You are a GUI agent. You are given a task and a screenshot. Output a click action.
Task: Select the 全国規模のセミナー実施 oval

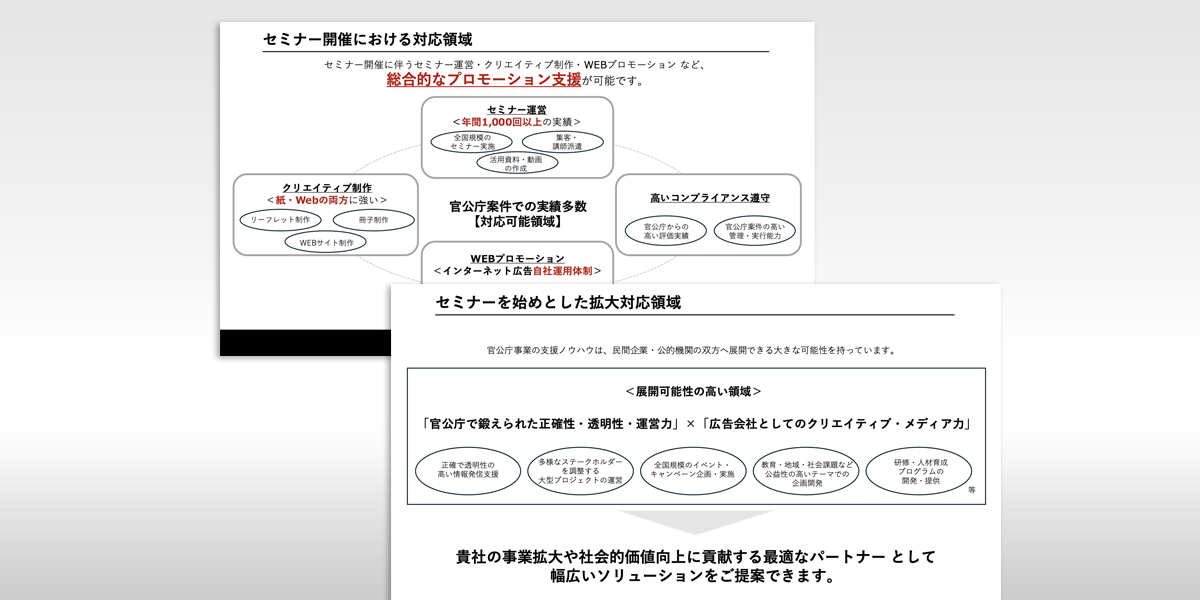pos(470,140)
